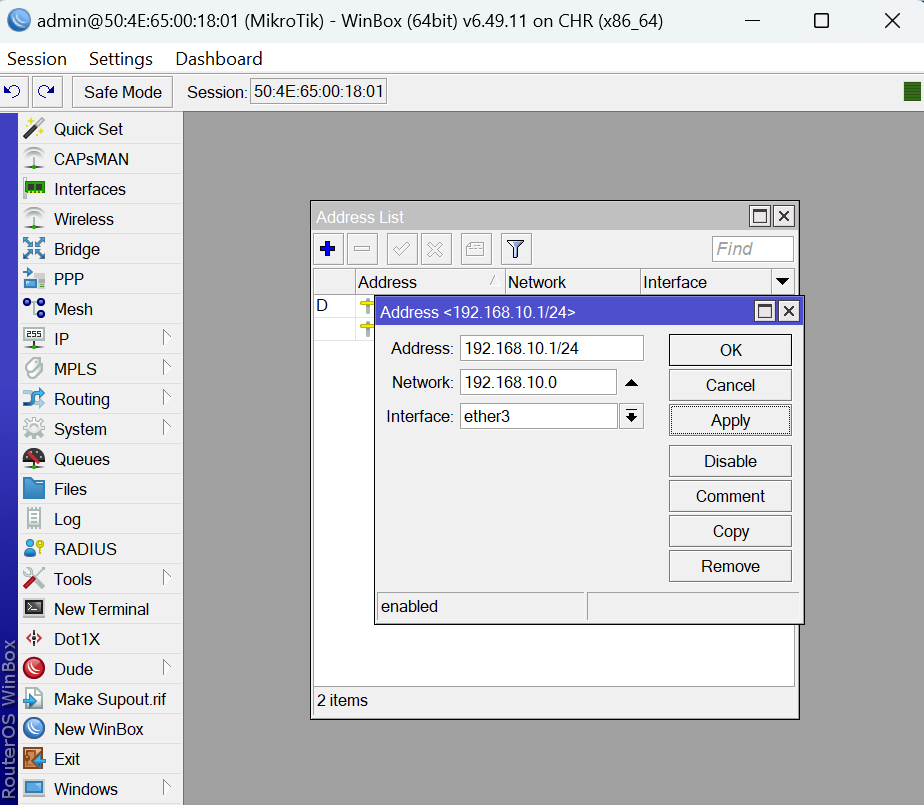This screenshot has height=805, width=924.
Task: Expand System submenu arrow
Action: [167, 428]
